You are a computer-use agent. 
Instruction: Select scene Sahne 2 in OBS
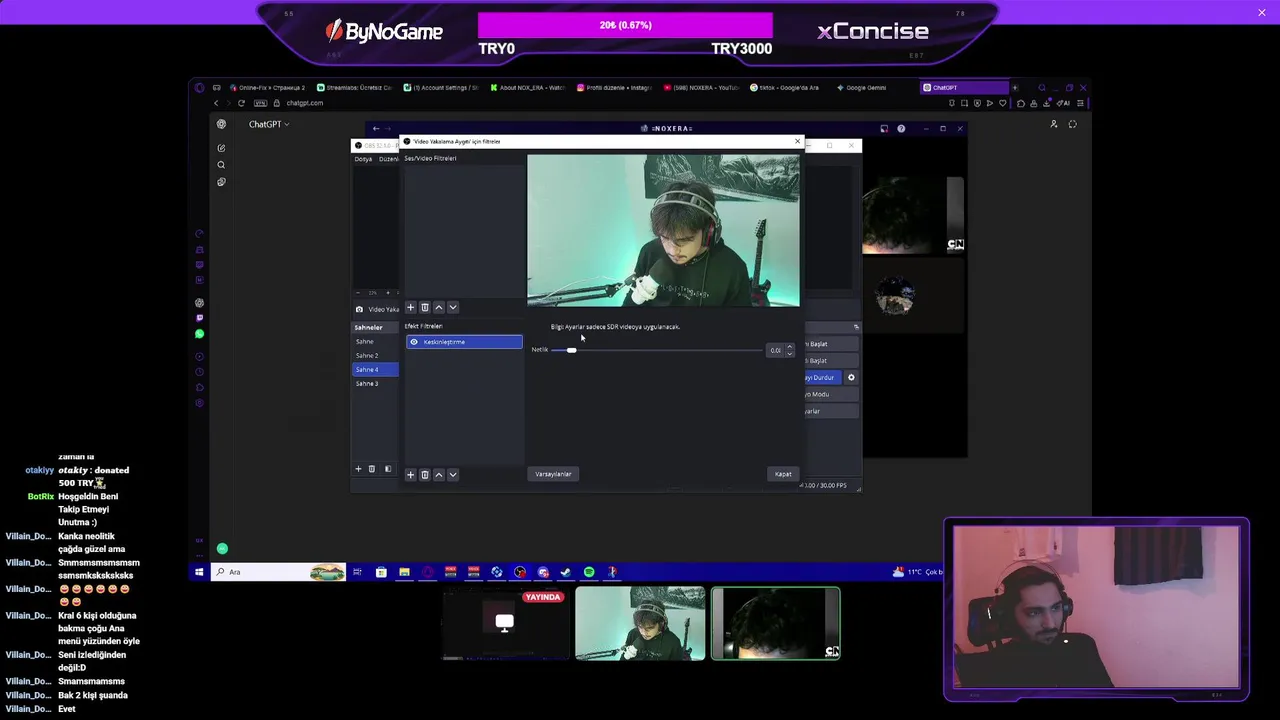click(x=376, y=356)
